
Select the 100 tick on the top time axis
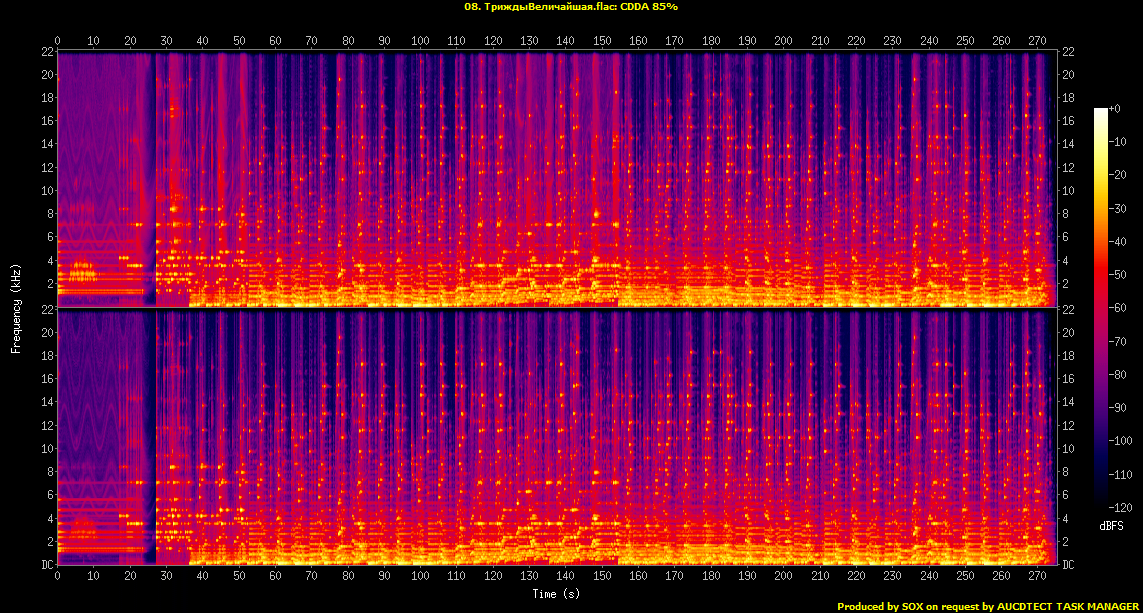(420, 41)
